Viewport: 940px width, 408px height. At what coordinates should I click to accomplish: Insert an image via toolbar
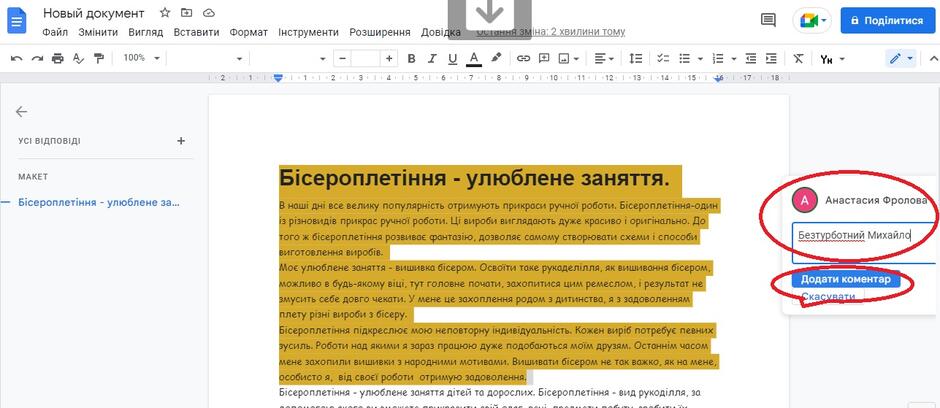(564, 58)
